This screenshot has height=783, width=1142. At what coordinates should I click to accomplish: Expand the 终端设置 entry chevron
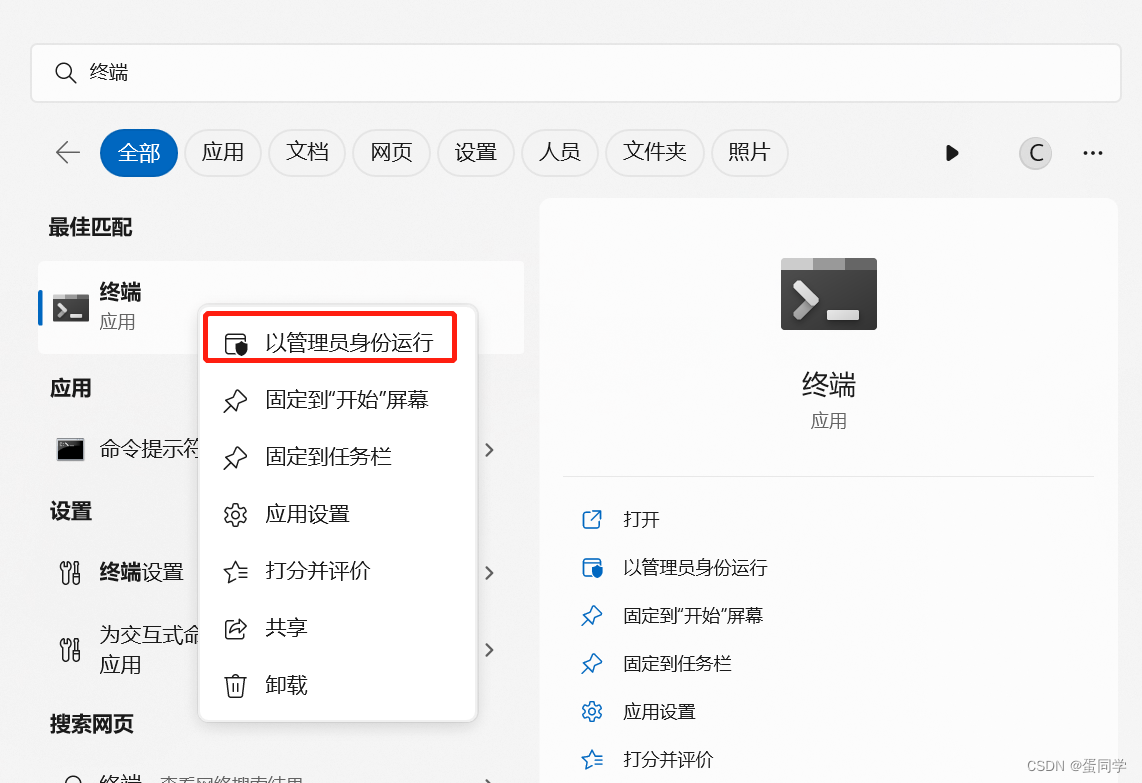489,572
